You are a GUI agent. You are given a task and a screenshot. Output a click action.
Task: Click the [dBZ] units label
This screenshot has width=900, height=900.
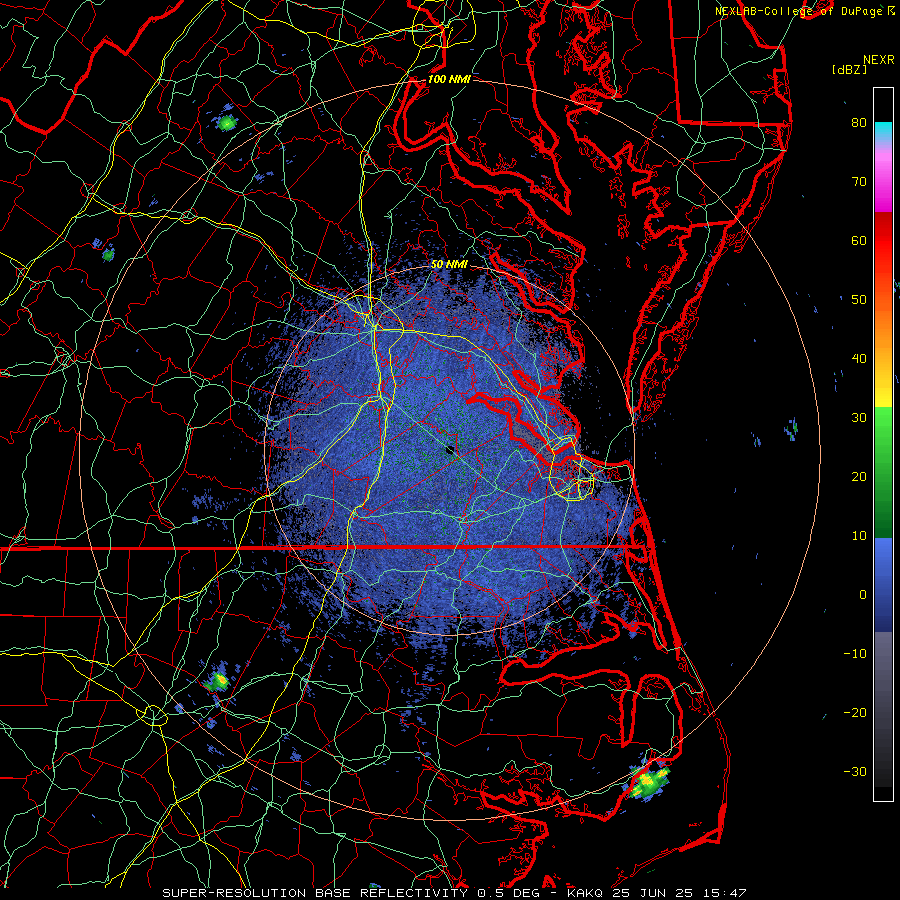(x=849, y=69)
